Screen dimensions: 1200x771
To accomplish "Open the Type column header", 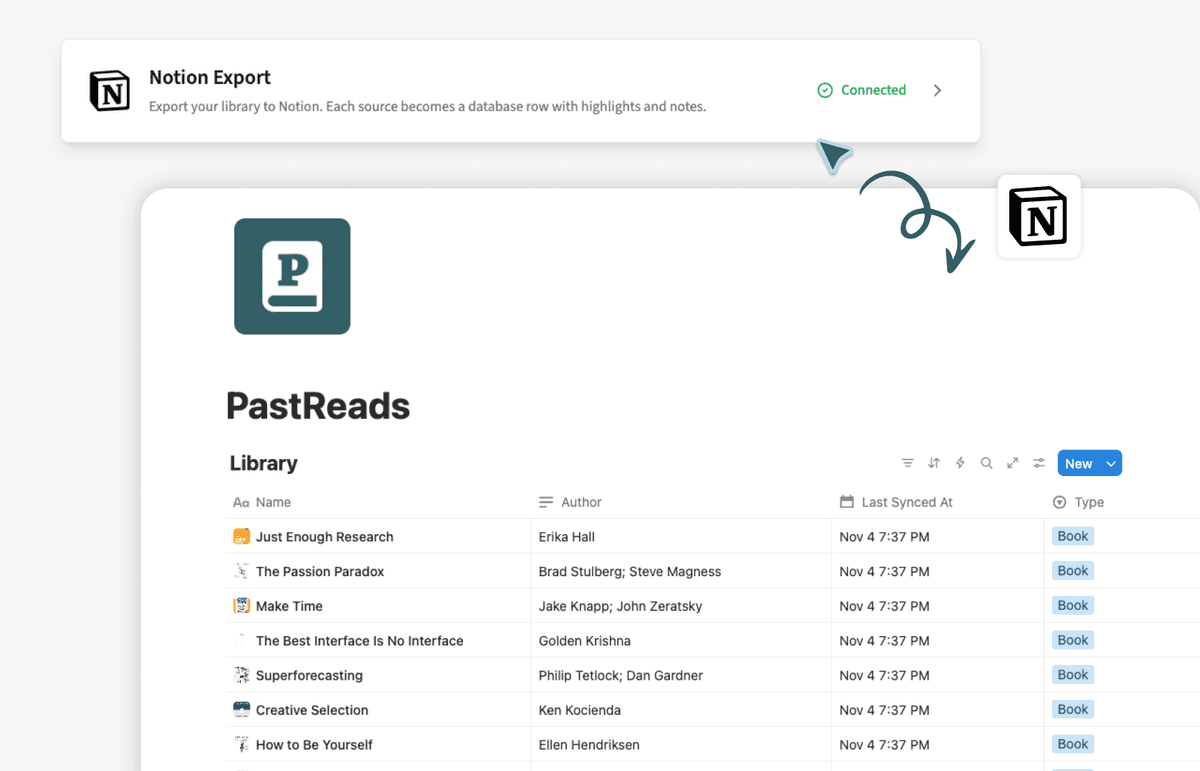I will click(x=1088, y=502).
